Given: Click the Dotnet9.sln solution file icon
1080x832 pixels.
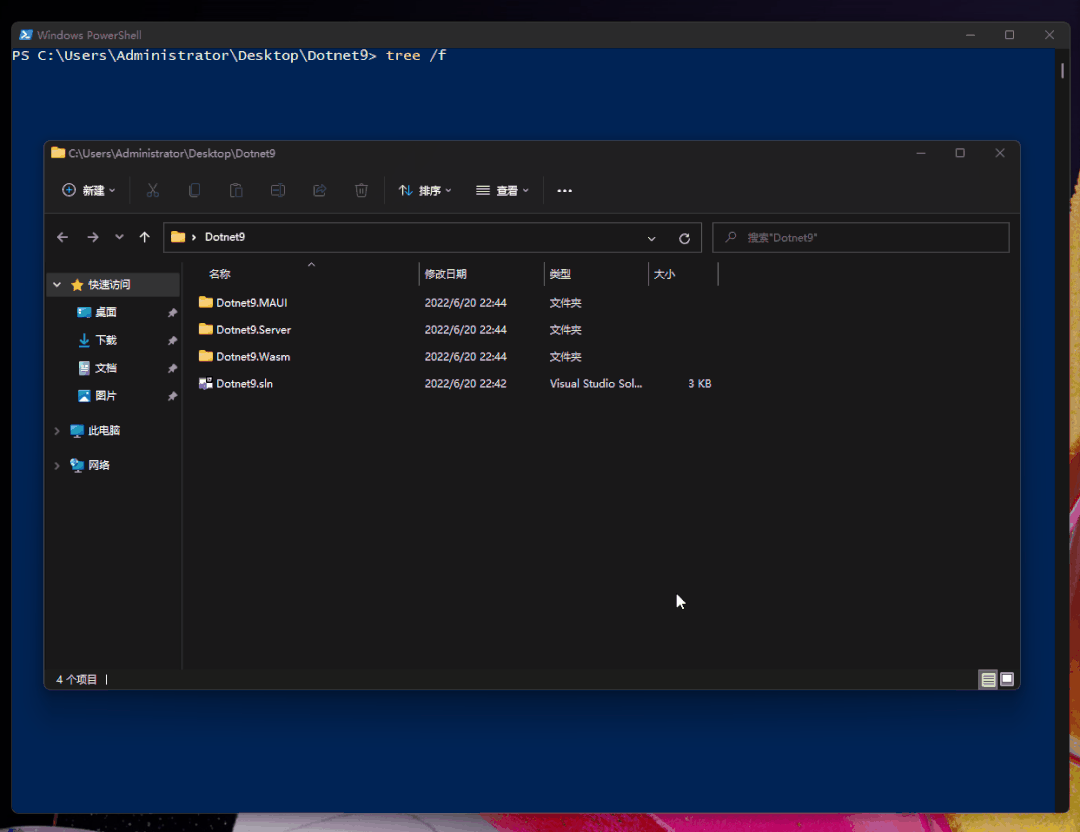Looking at the screenshot, I should tap(205, 384).
